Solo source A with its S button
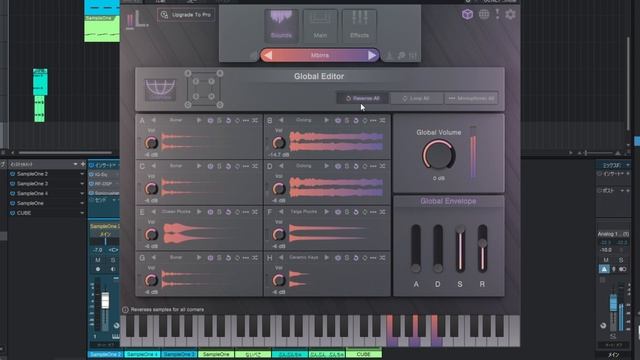This screenshot has width=640, height=360. (x=219, y=120)
